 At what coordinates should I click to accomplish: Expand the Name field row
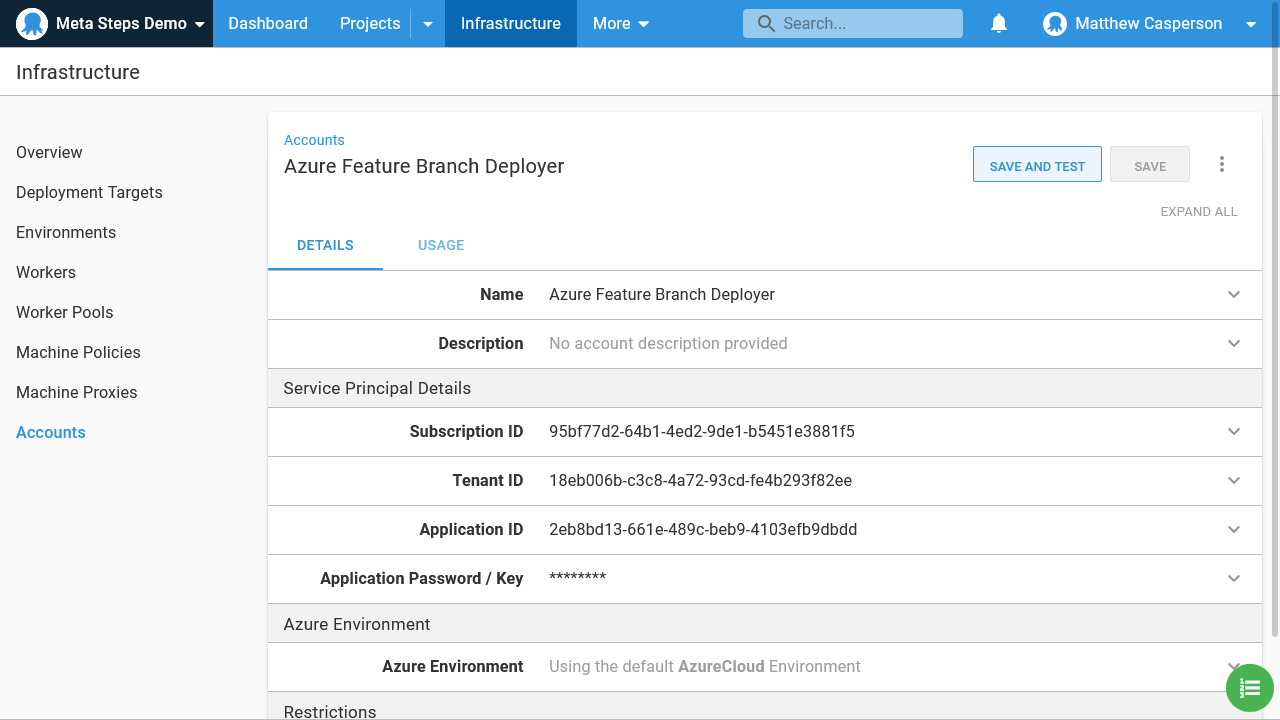point(1233,295)
